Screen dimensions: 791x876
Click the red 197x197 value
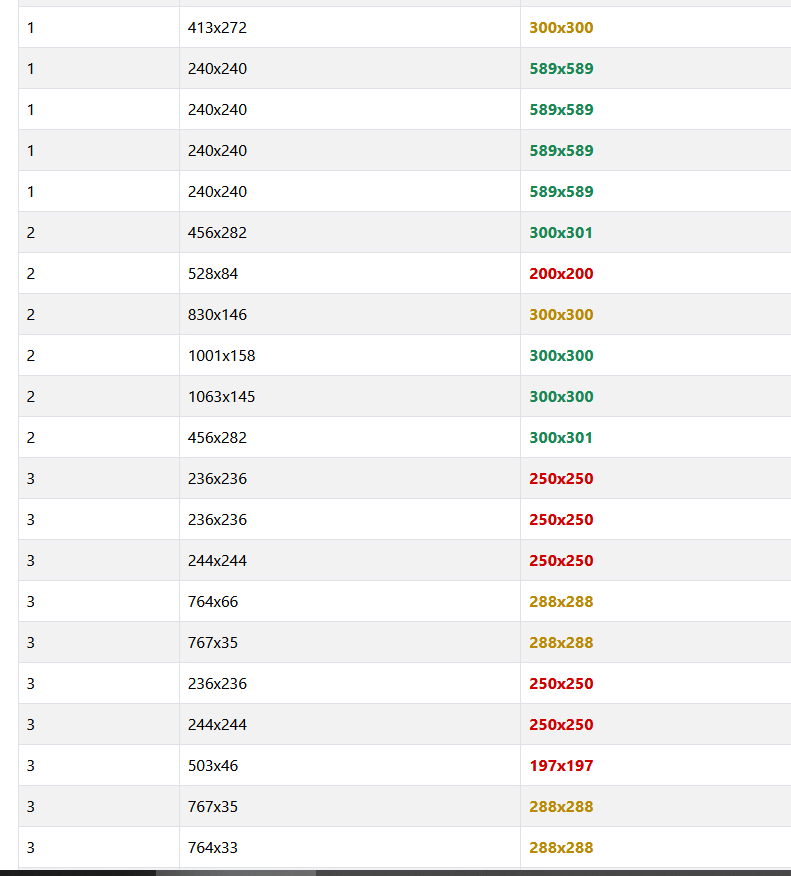coord(561,766)
